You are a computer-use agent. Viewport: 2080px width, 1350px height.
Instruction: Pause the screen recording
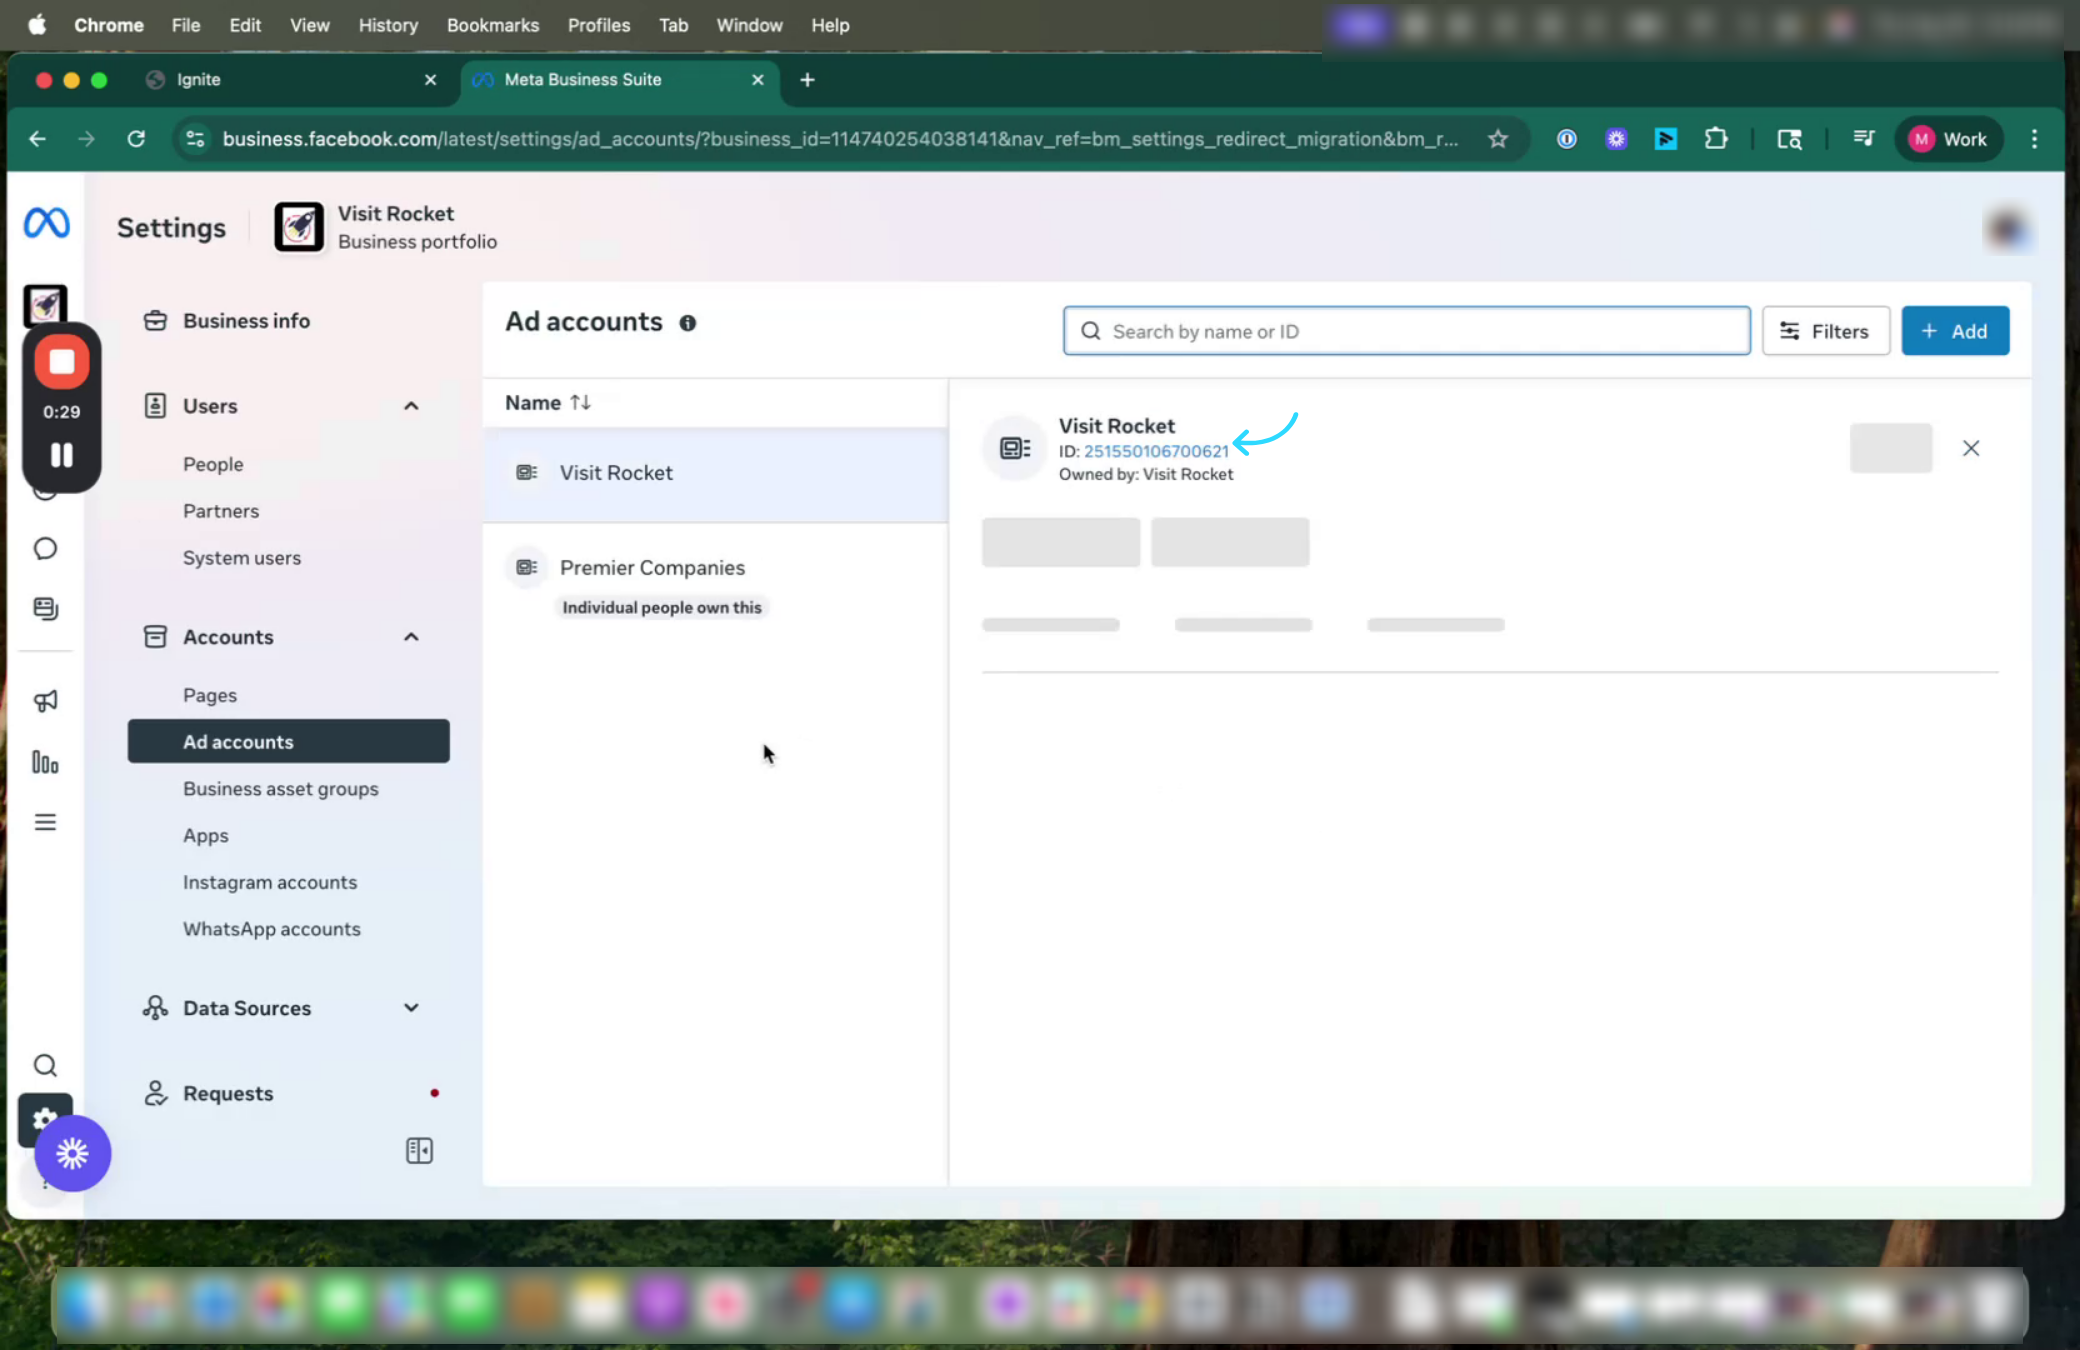[62, 456]
